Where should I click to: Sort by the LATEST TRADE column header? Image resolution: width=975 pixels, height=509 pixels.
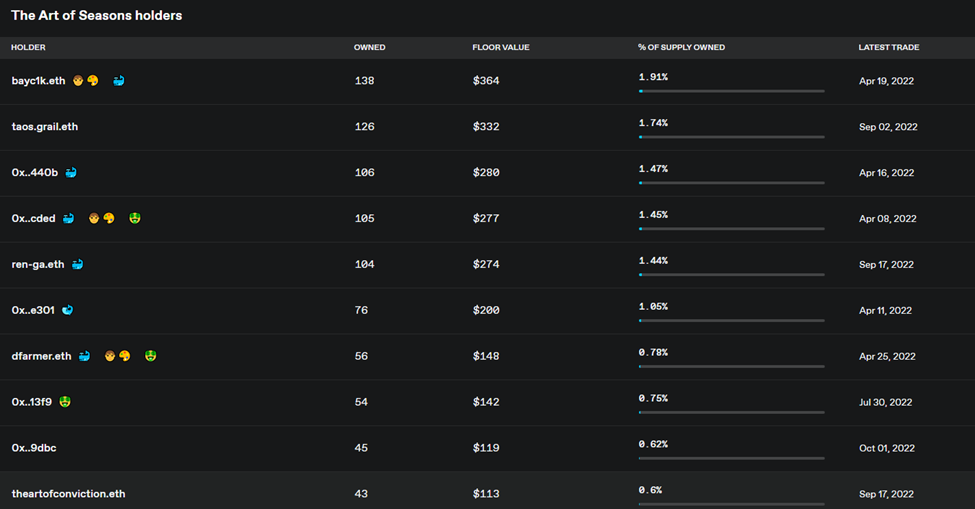click(889, 47)
